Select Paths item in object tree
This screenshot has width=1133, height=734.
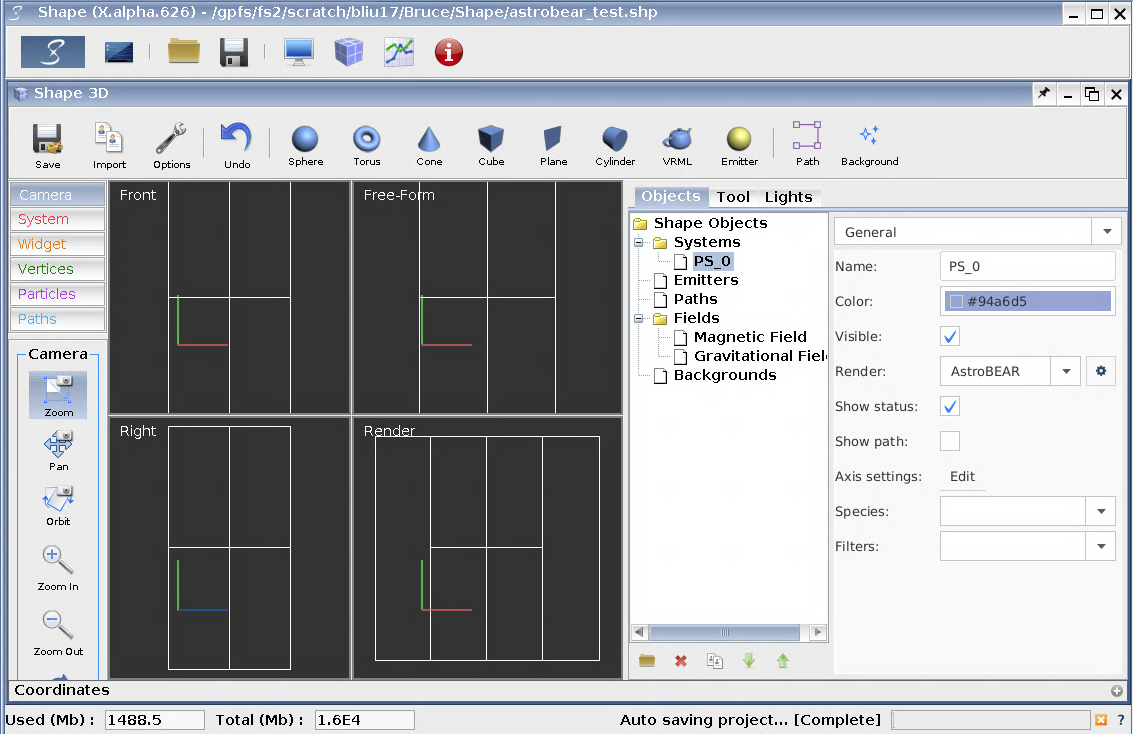pyautogui.click(x=695, y=299)
